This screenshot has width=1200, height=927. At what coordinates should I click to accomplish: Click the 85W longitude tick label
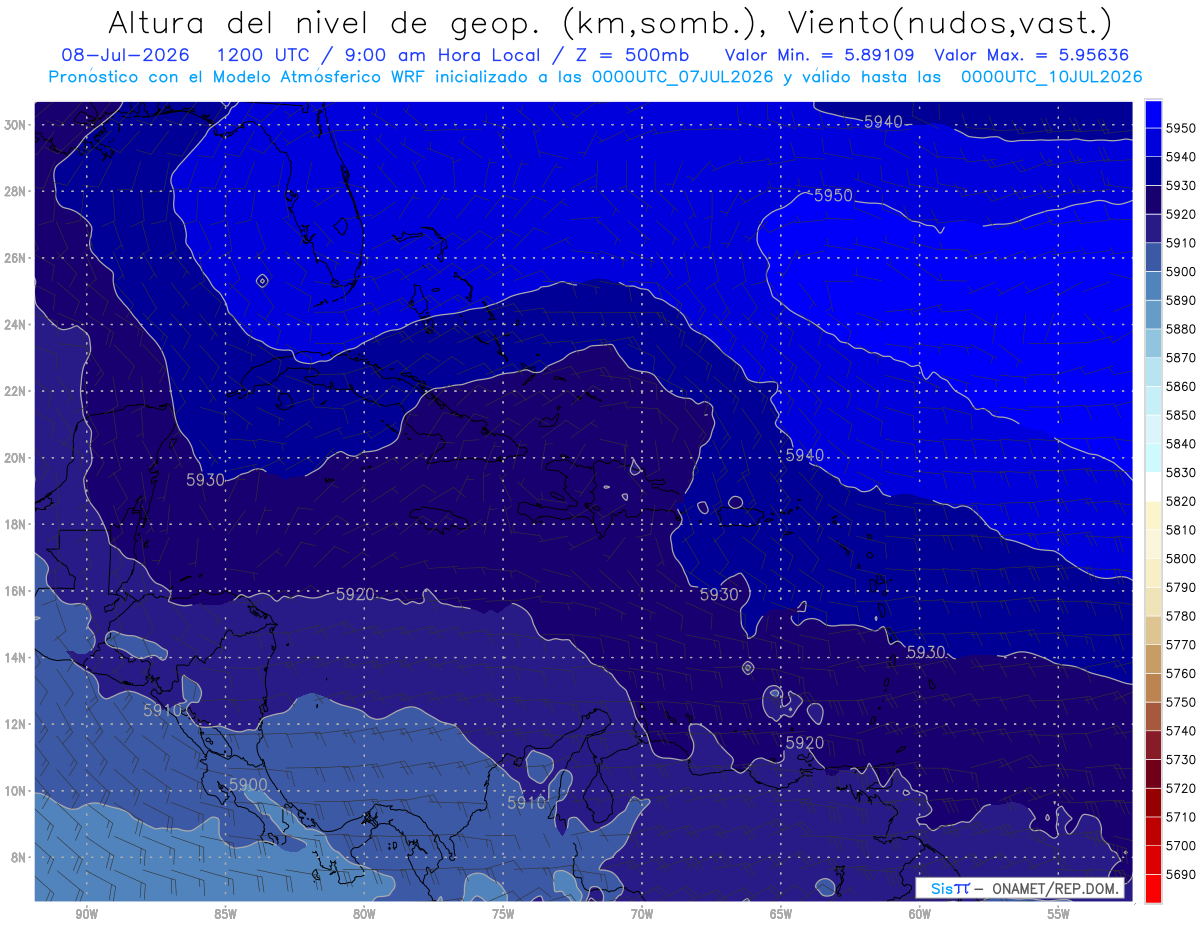coord(225,914)
